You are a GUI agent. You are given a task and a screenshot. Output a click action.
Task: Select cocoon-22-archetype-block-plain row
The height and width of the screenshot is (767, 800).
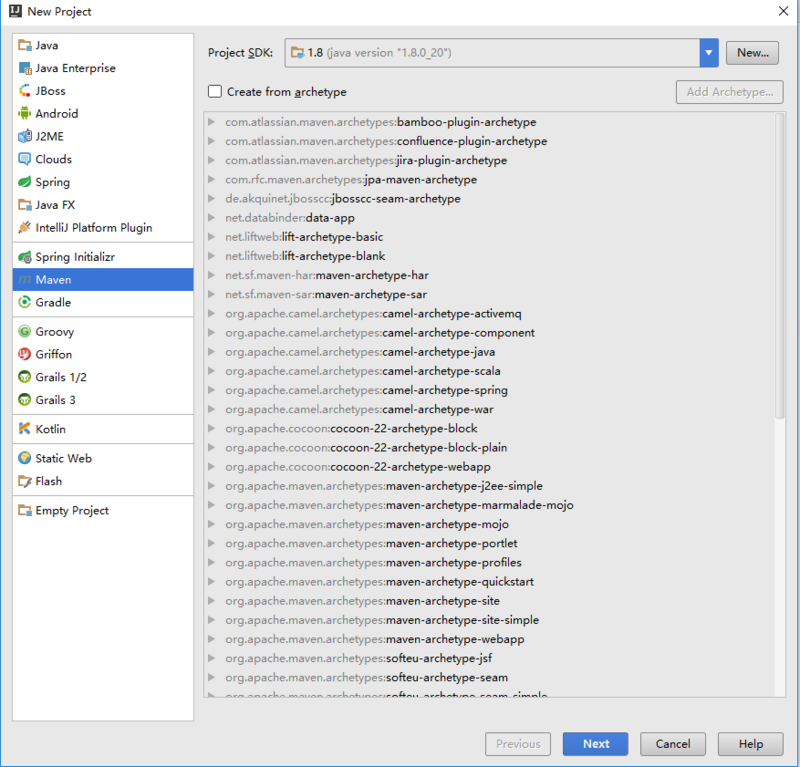[x=489, y=448]
